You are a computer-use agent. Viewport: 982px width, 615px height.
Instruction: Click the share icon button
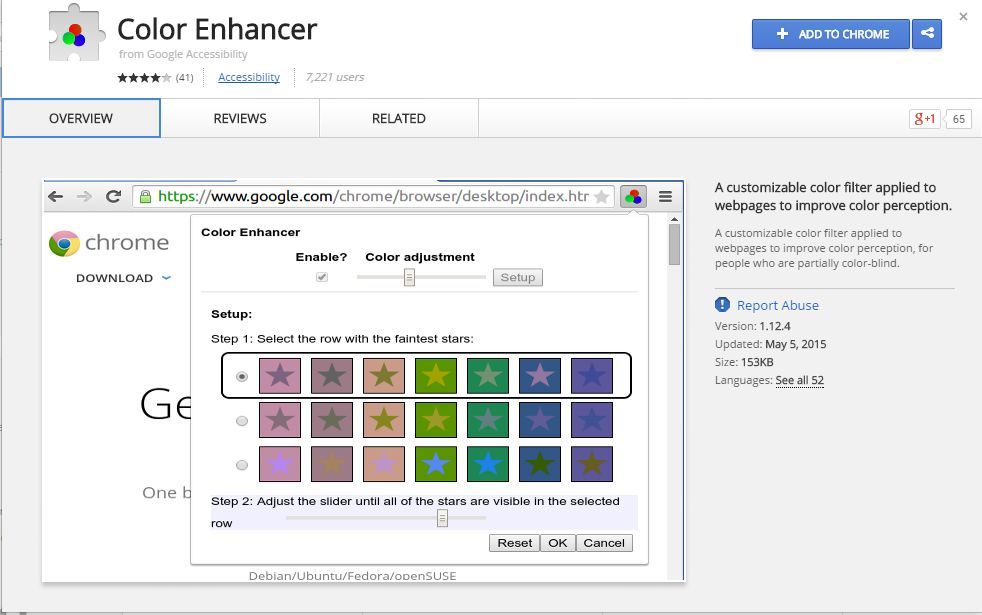[927, 34]
